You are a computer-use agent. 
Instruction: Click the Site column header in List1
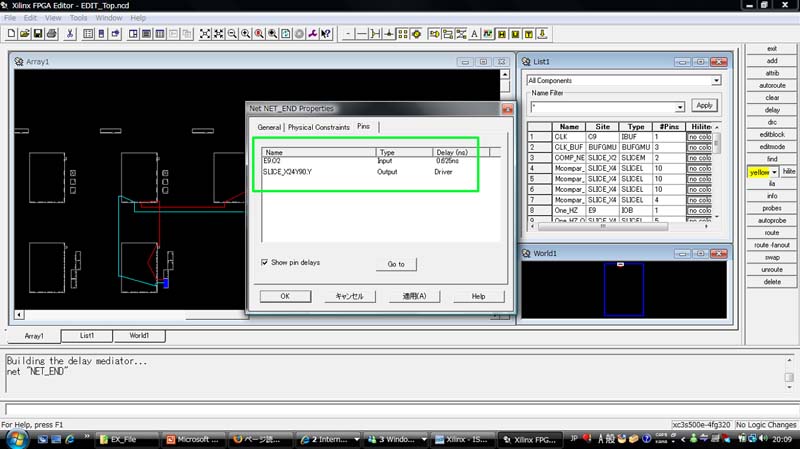[602, 127]
